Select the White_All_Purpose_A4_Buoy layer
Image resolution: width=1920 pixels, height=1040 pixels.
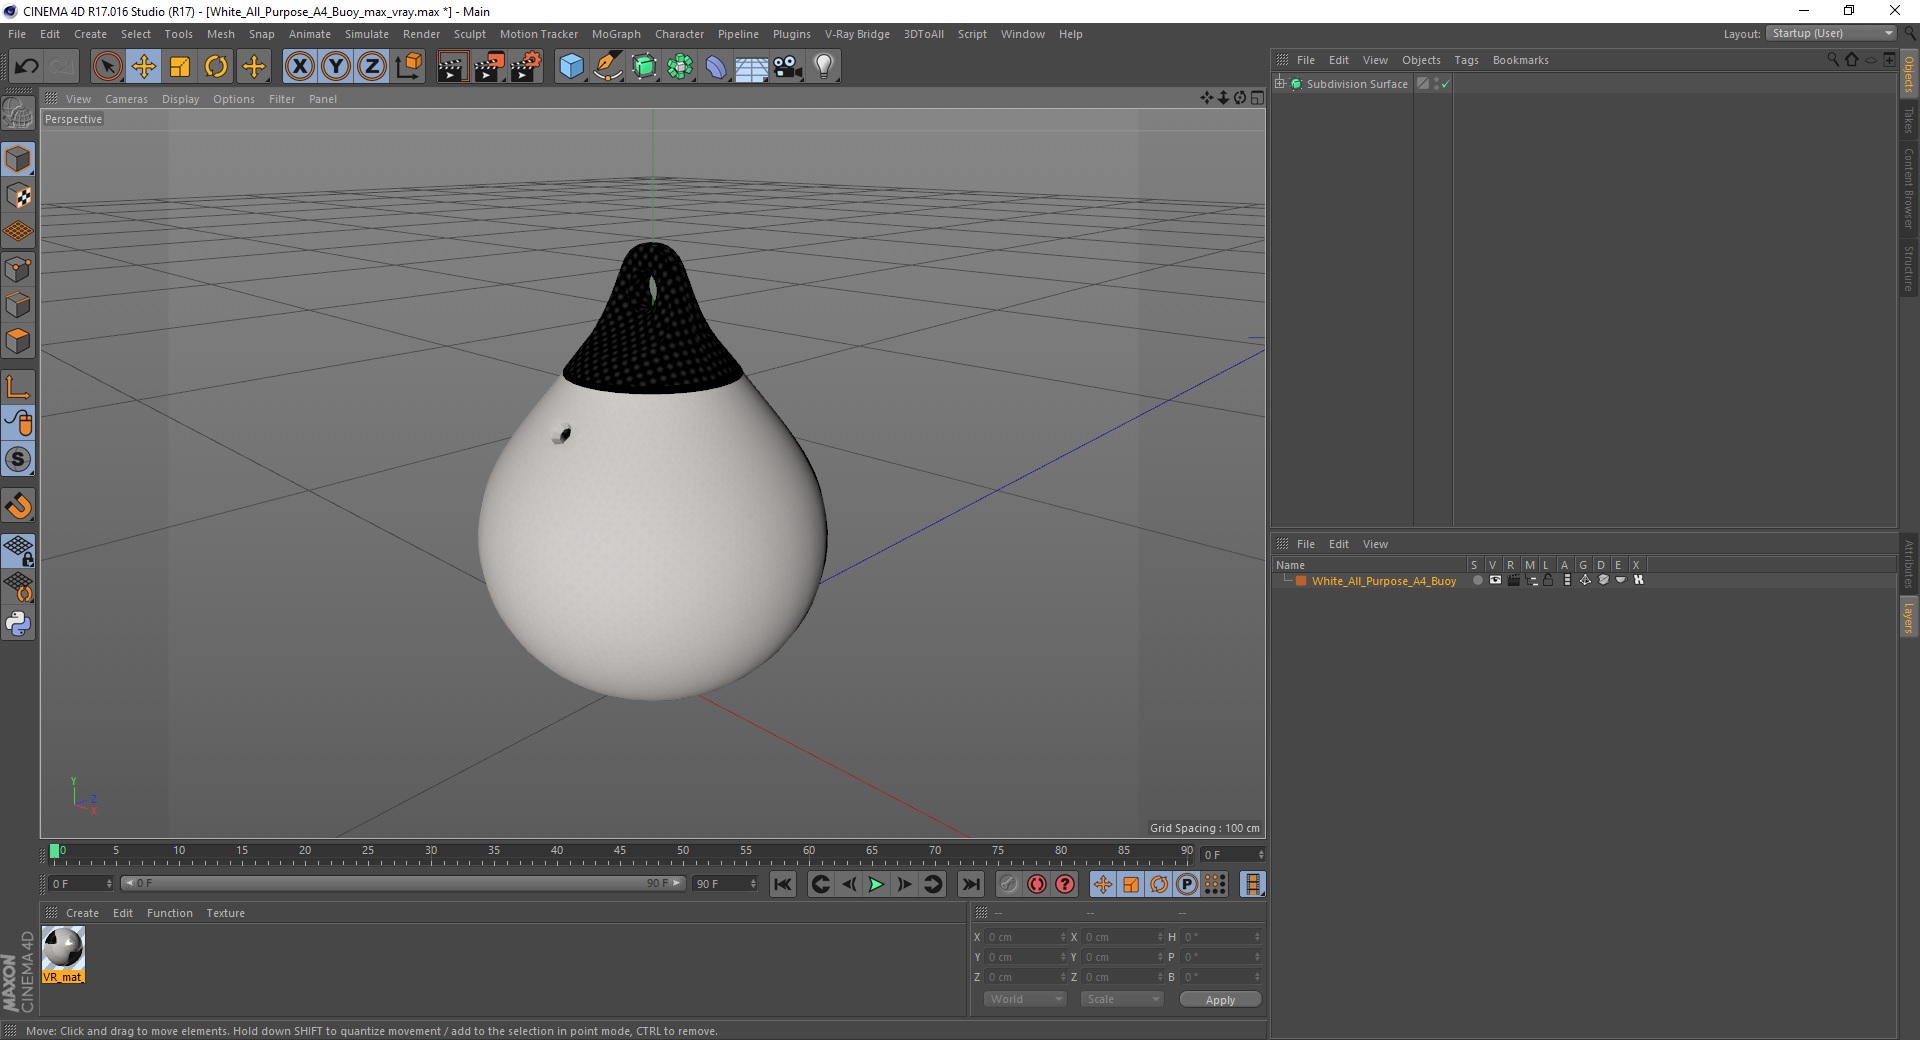point(1383,581)
